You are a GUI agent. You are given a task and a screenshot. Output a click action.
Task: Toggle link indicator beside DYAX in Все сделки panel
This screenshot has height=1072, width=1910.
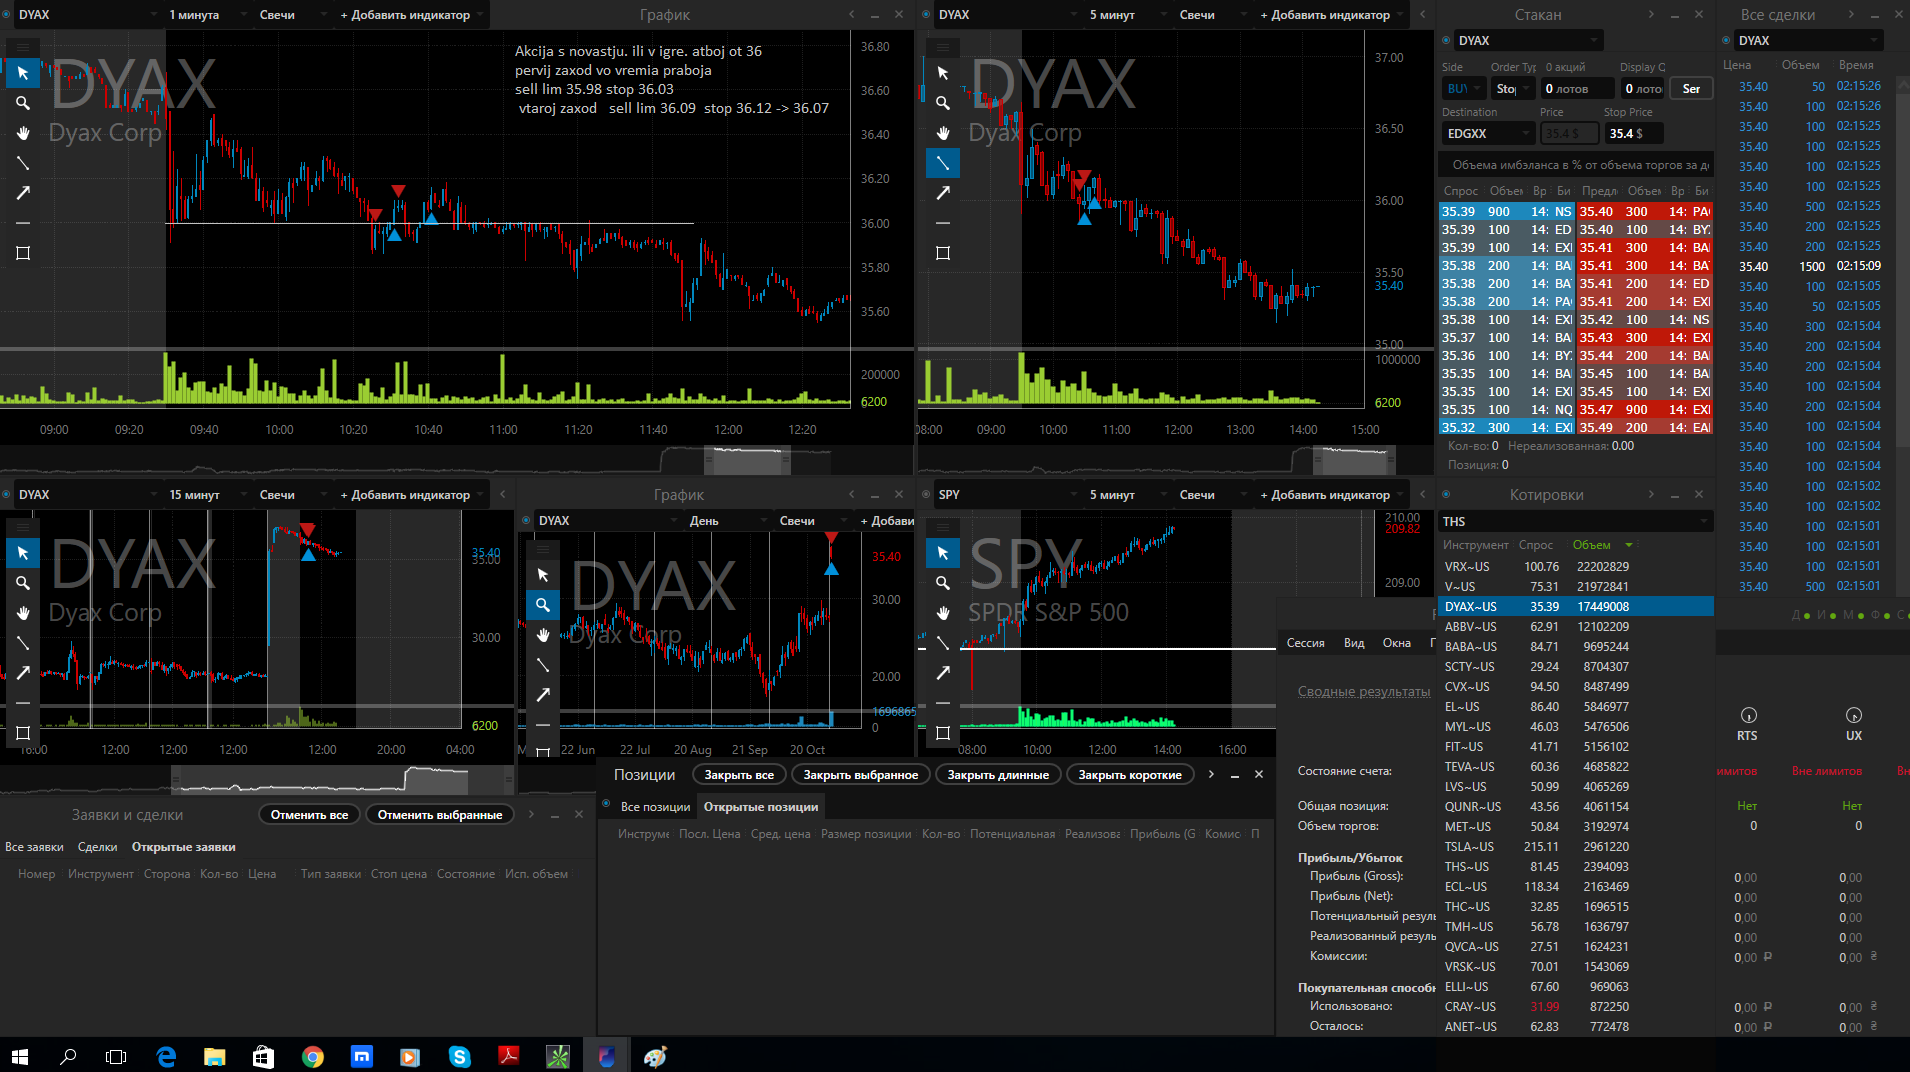coord(1726,41)
